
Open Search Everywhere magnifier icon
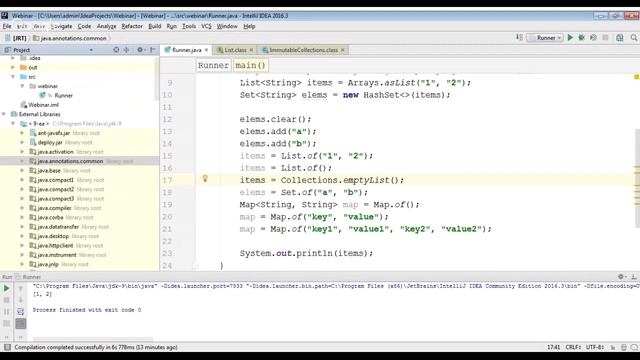pyautogui.click(x=634, y=38)
